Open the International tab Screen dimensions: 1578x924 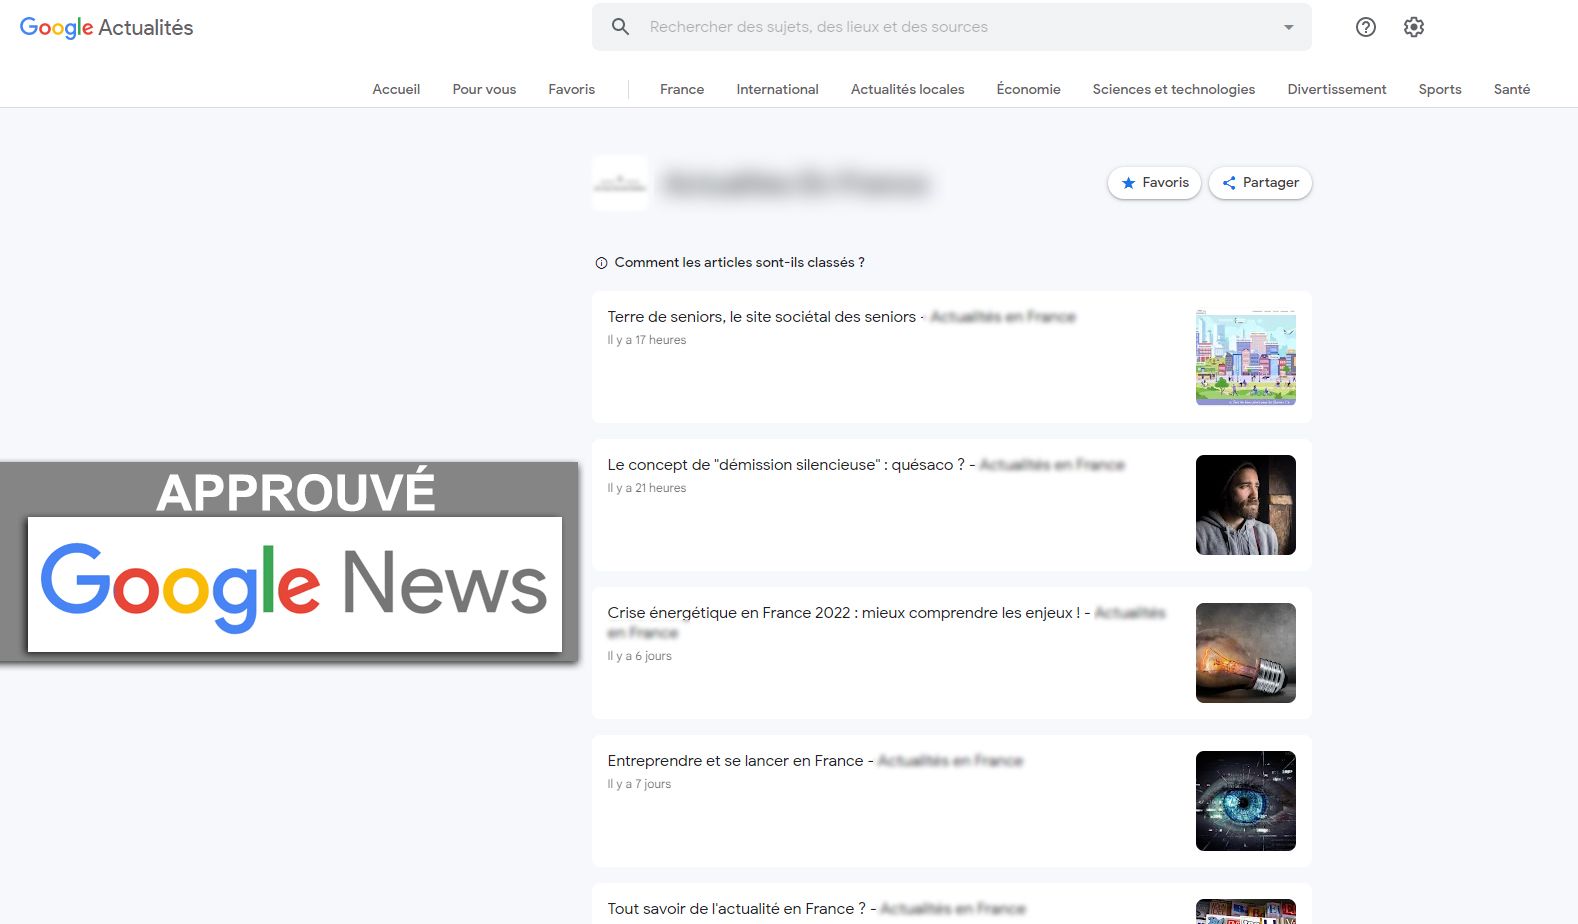[x=777, y=89]
